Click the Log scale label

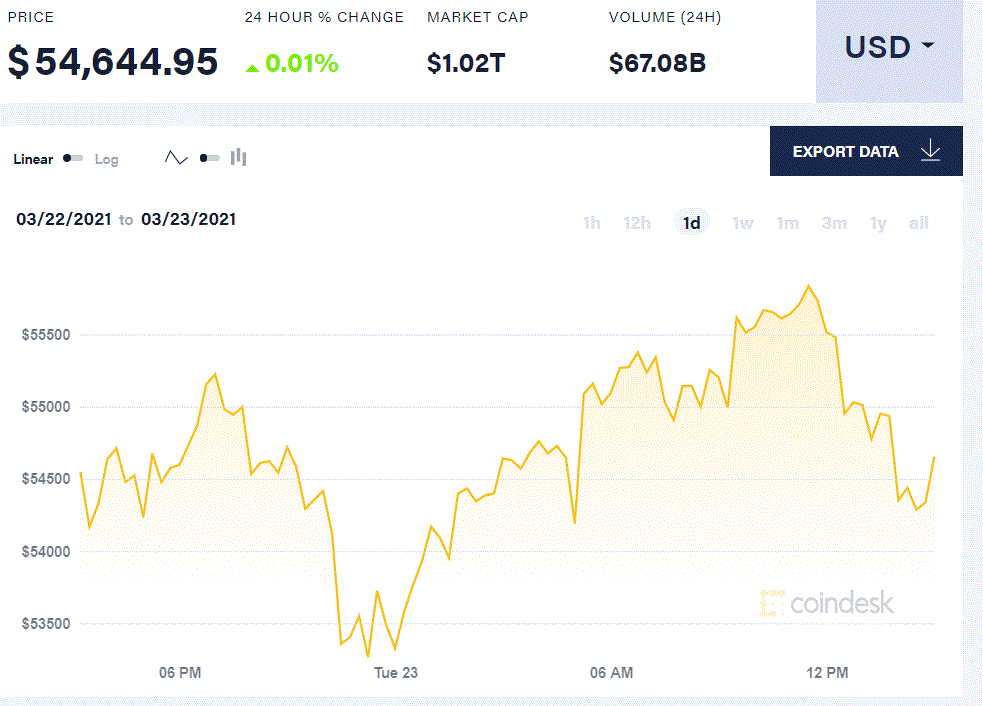(x=106, y=159)
